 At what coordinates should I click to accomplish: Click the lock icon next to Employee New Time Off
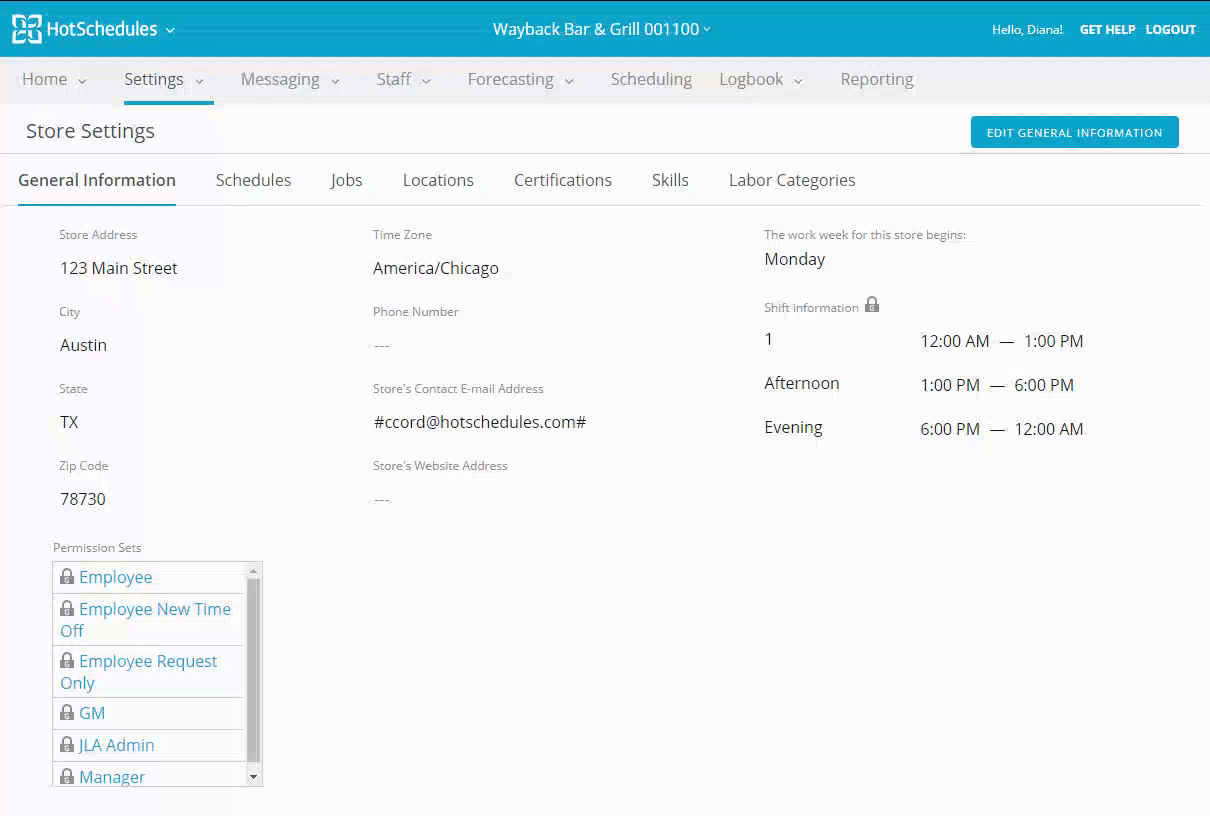click(x=67, y=609)
